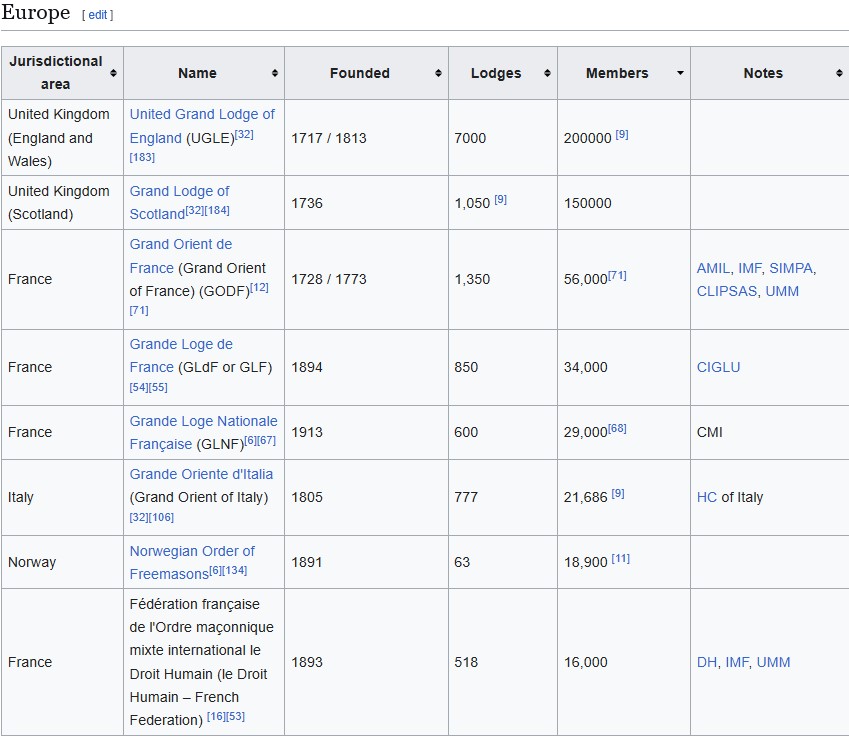Sort table by Founded column arrows
The height and width of the screenshot is (736, 849).
438,73
